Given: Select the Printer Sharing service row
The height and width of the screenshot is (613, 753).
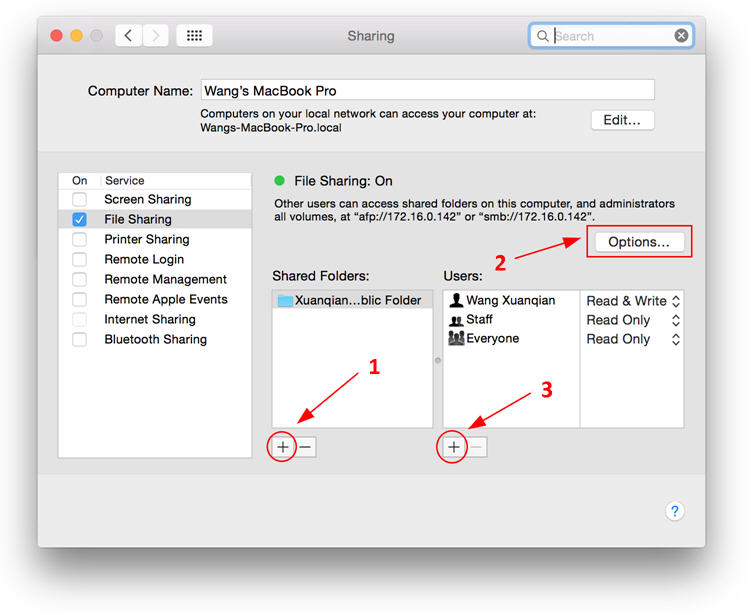Looking at the screenshot, I should point(155,239).
